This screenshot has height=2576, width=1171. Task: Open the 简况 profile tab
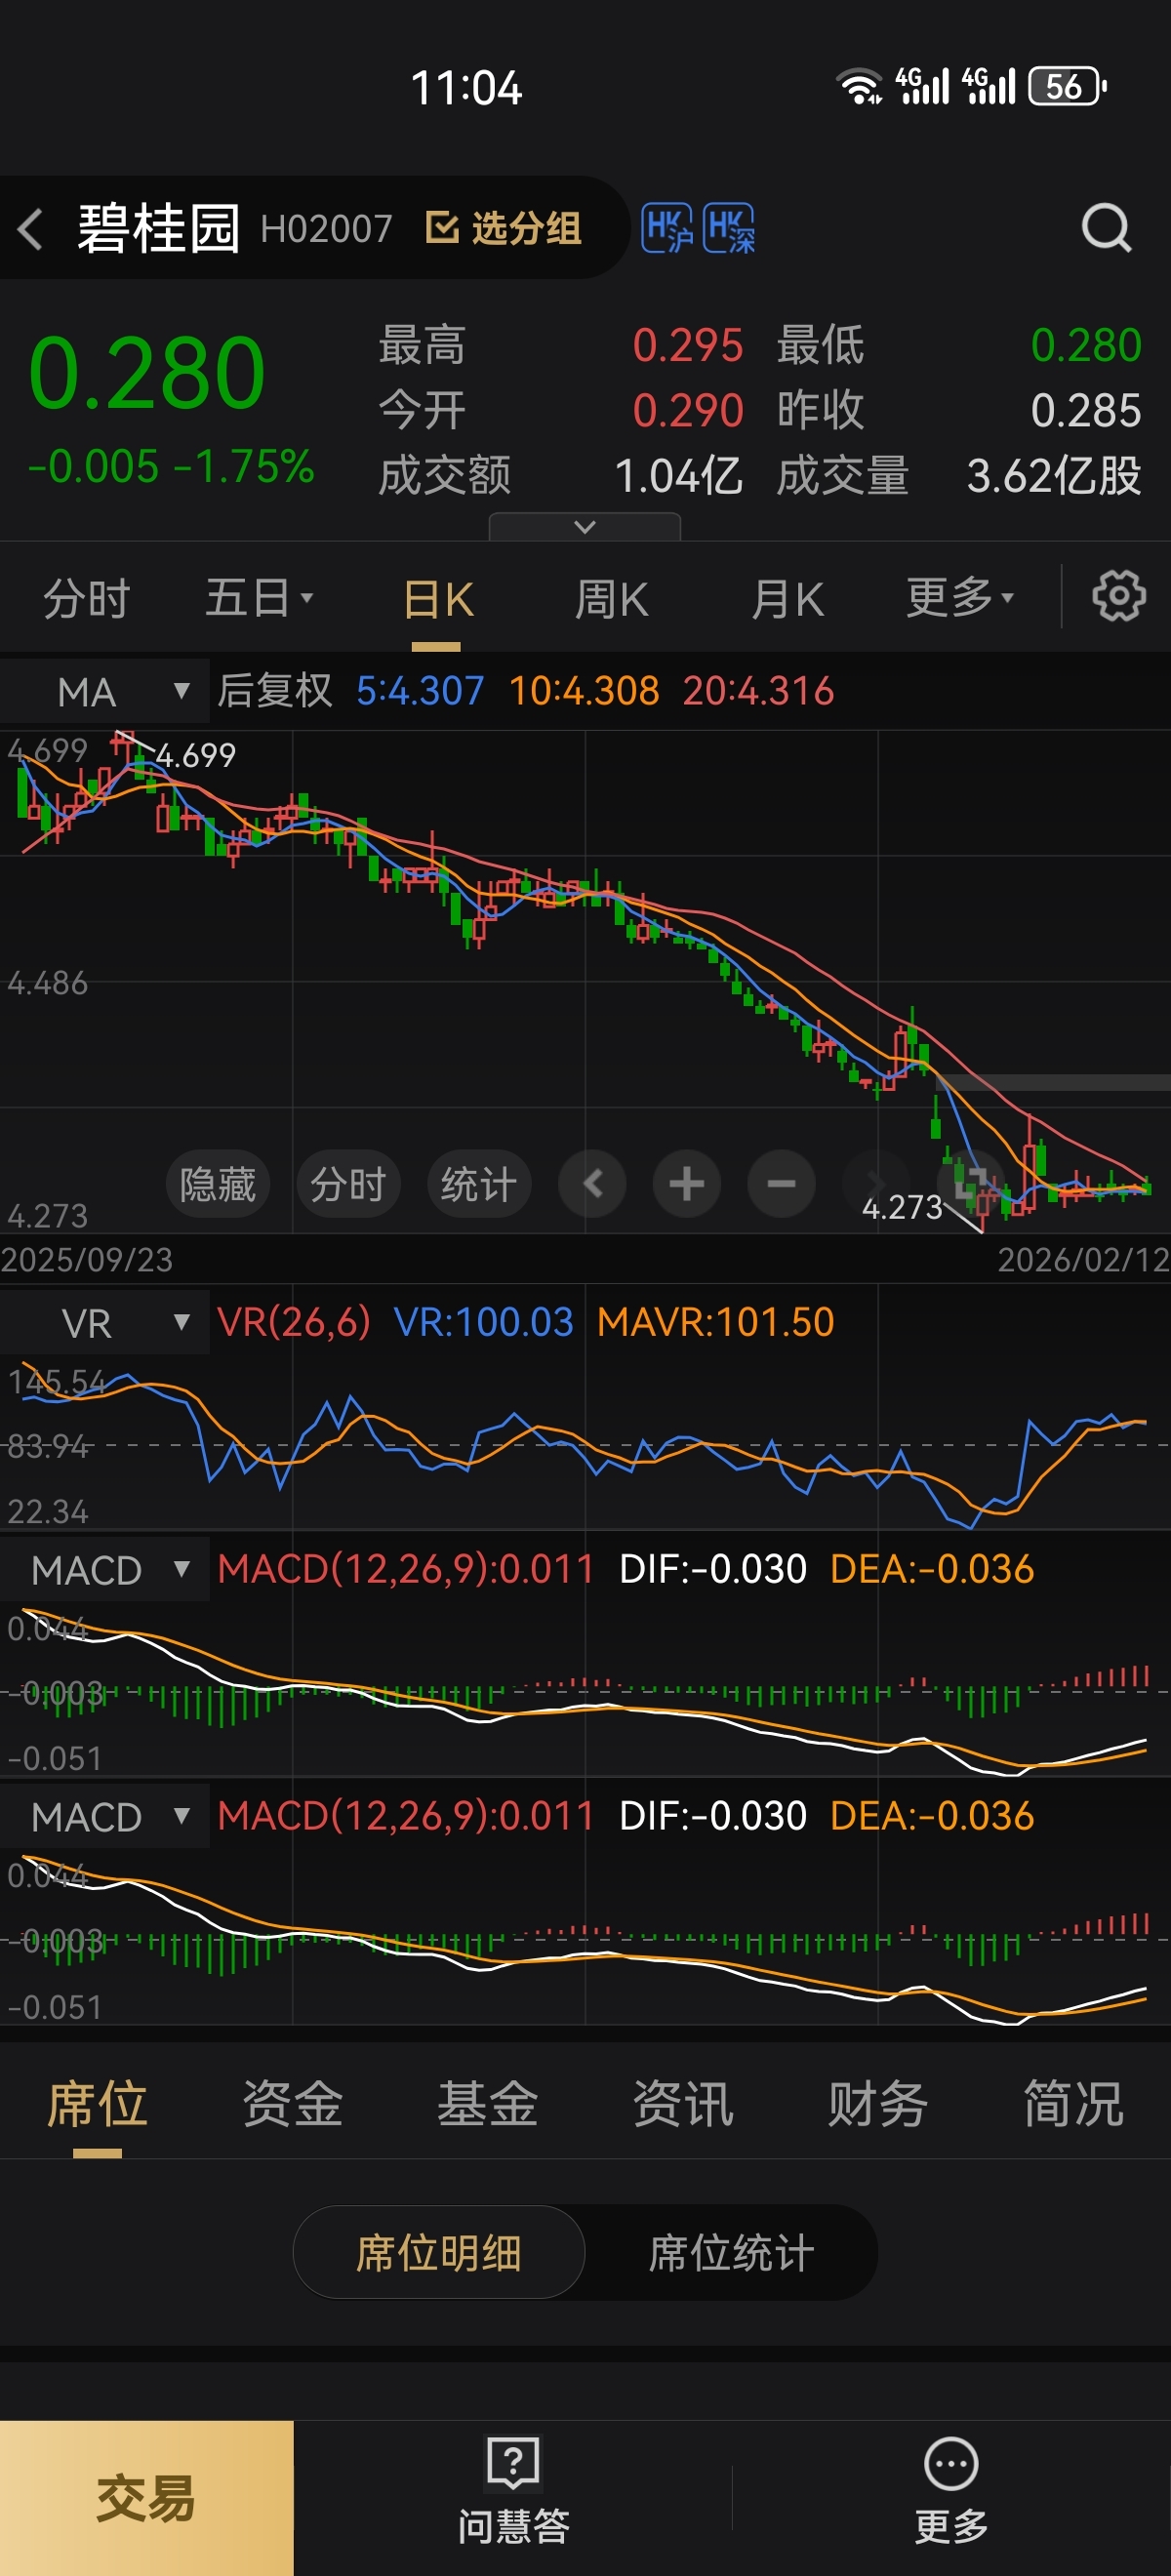pyautogui.click(x=1073, y=2103)
